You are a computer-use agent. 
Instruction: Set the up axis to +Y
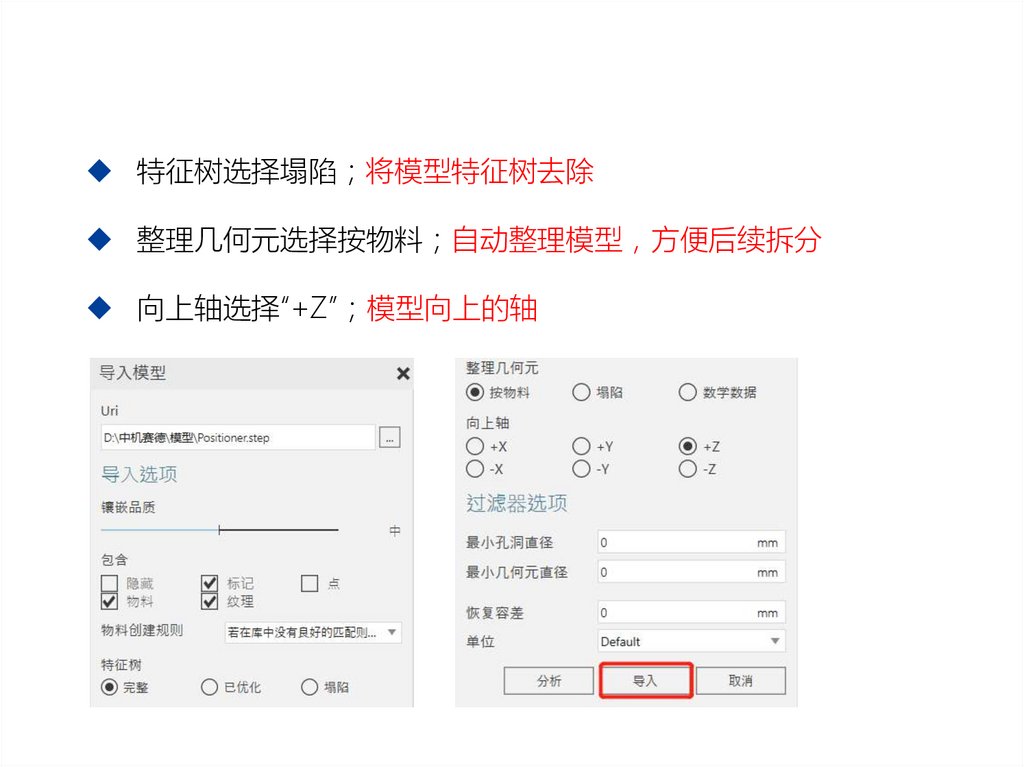point(581,446)
